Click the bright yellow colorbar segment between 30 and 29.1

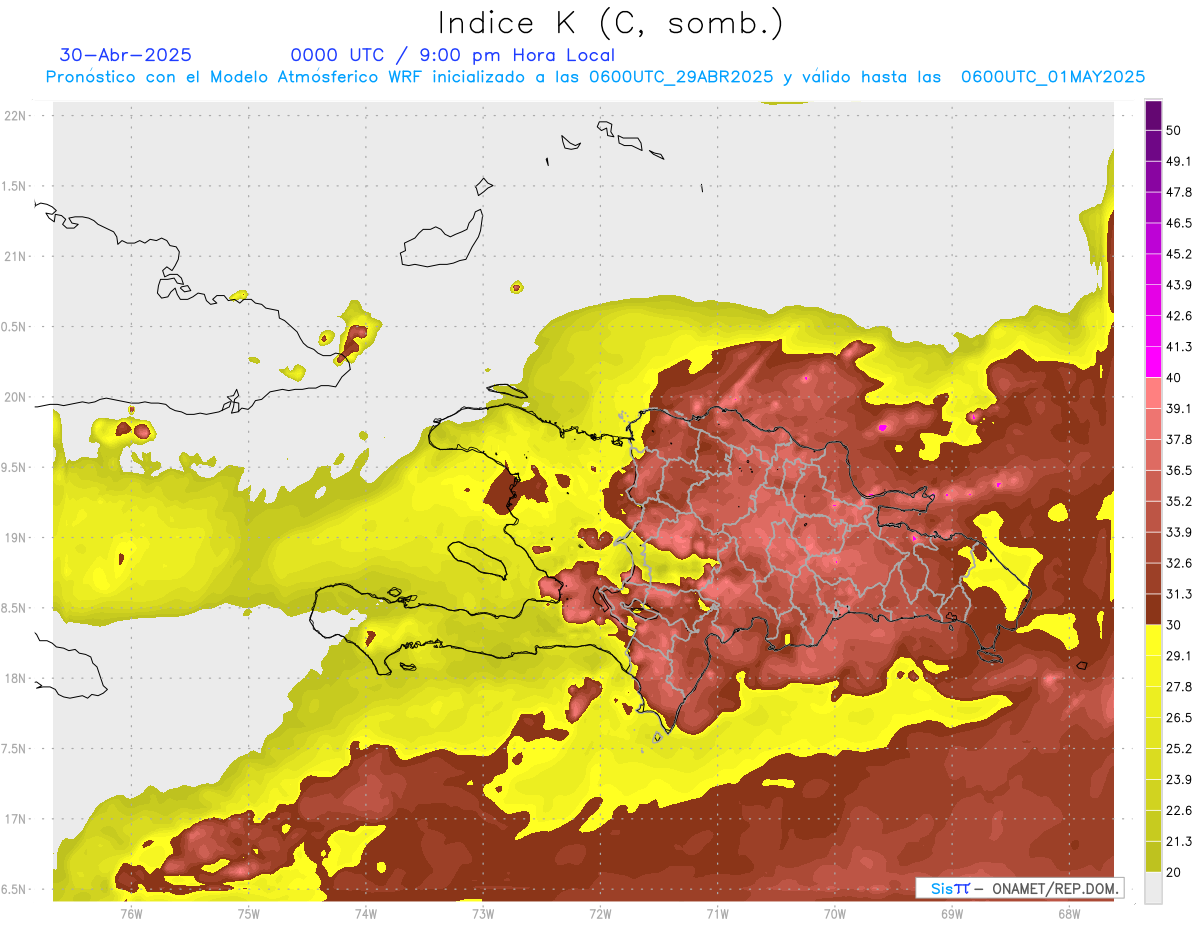[1153, 640]
